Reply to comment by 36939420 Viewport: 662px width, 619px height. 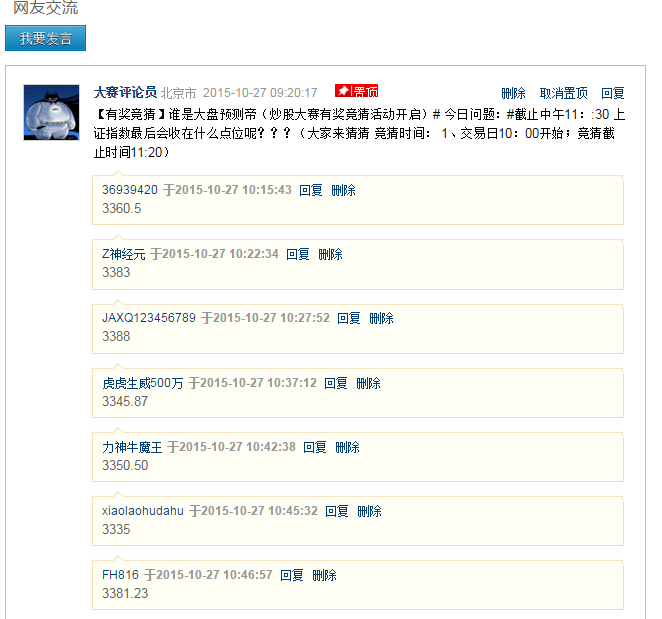pos(311,190)
